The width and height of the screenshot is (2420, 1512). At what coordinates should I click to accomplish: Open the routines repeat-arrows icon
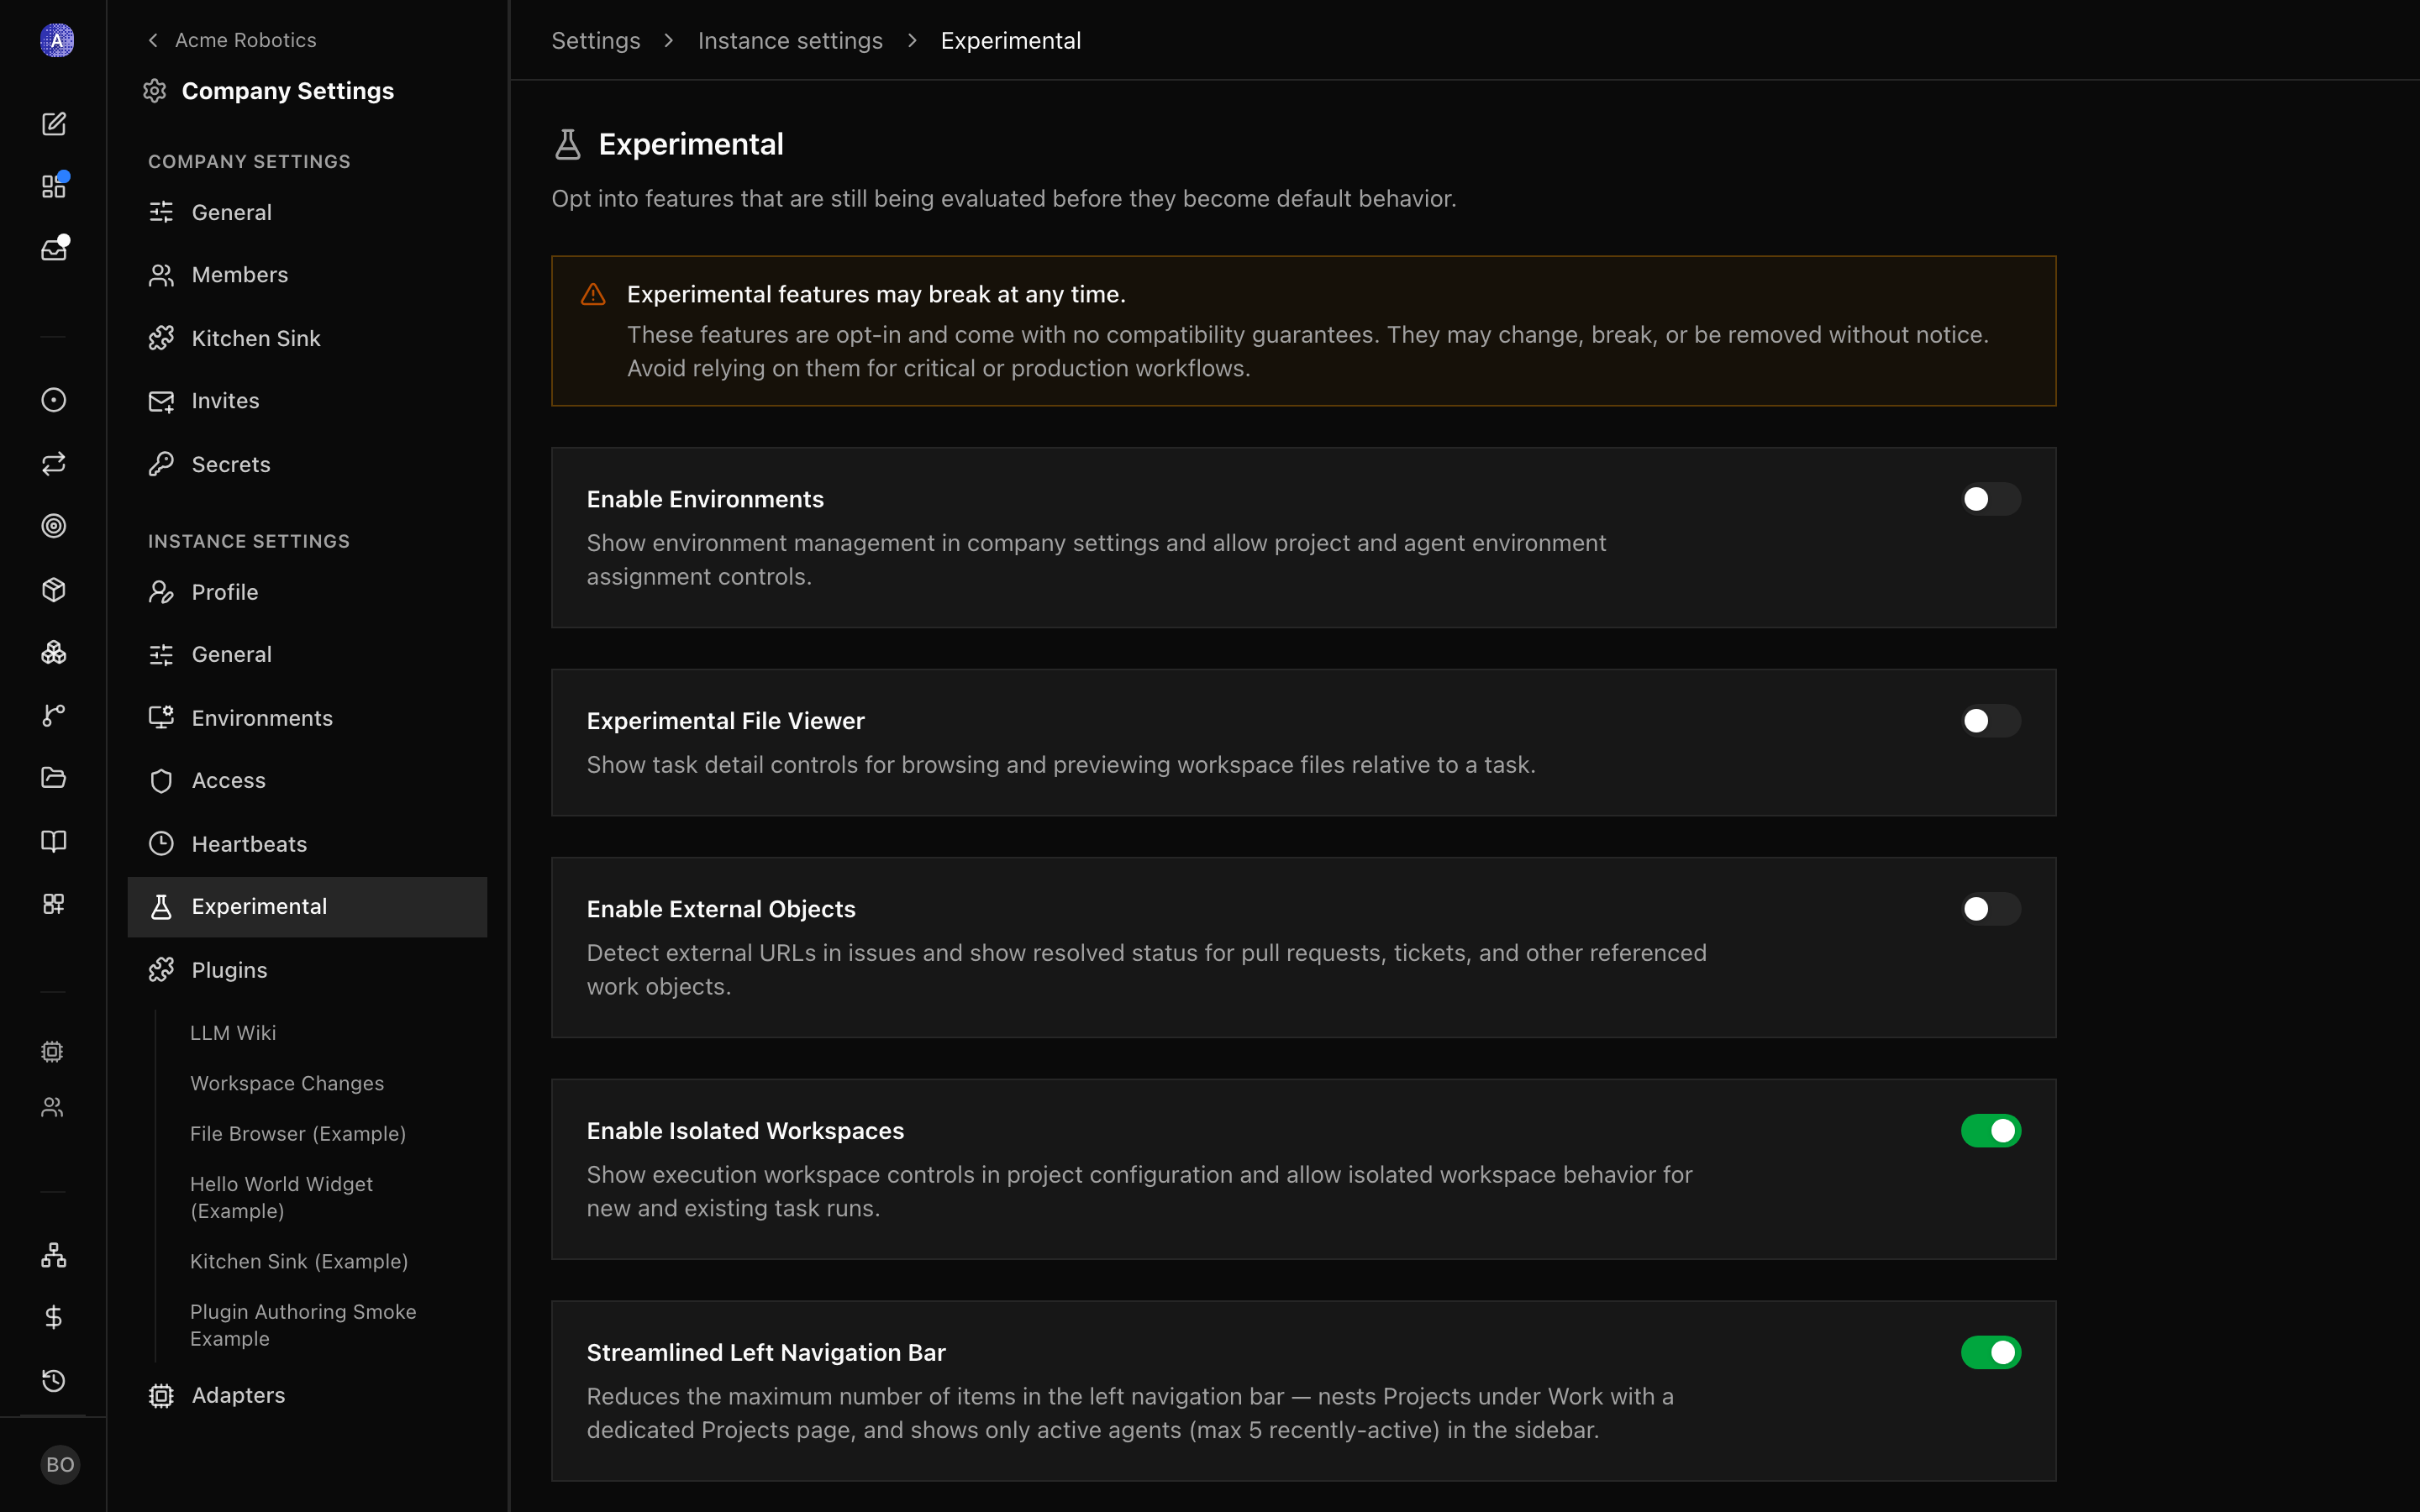pyautogui.click(x=54, y=463)
